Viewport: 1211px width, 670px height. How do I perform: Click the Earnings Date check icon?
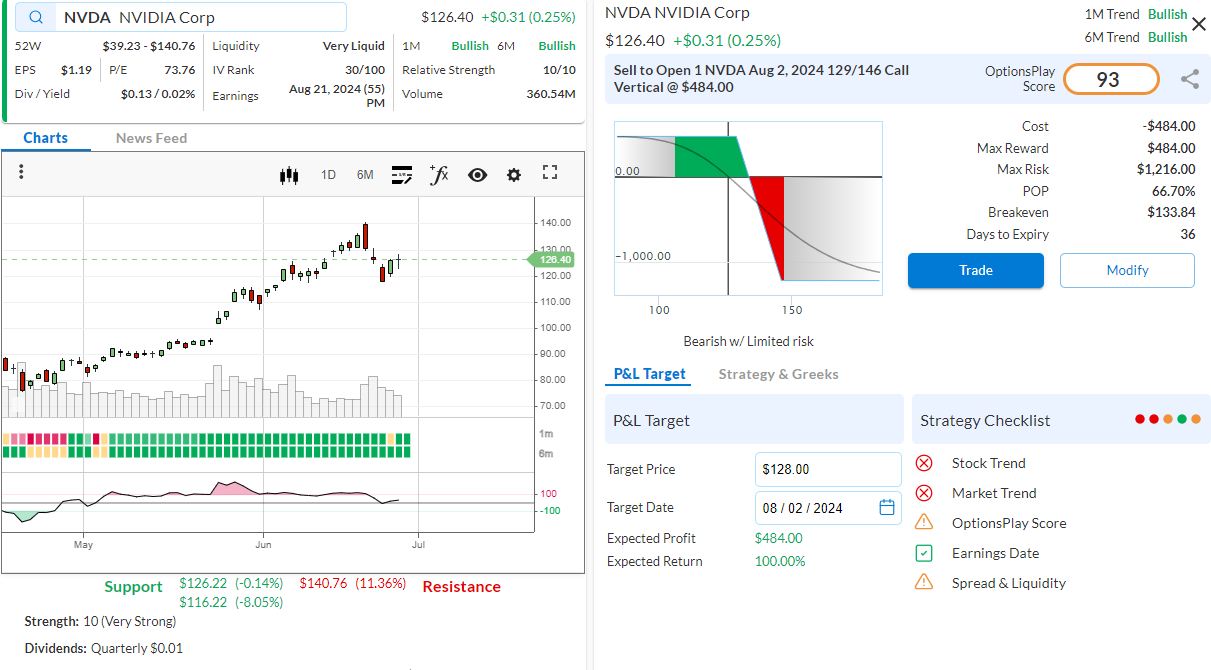pos(924,553)
